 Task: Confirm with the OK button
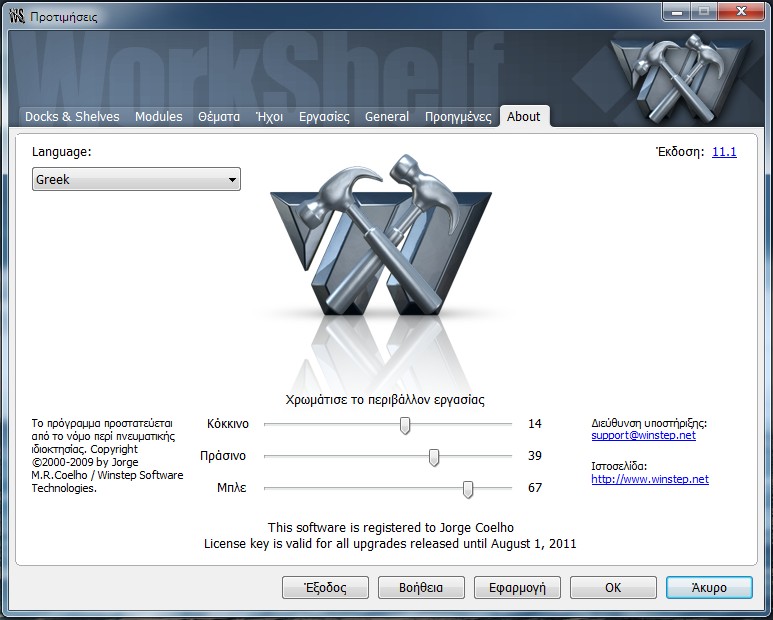pos(613,587)
